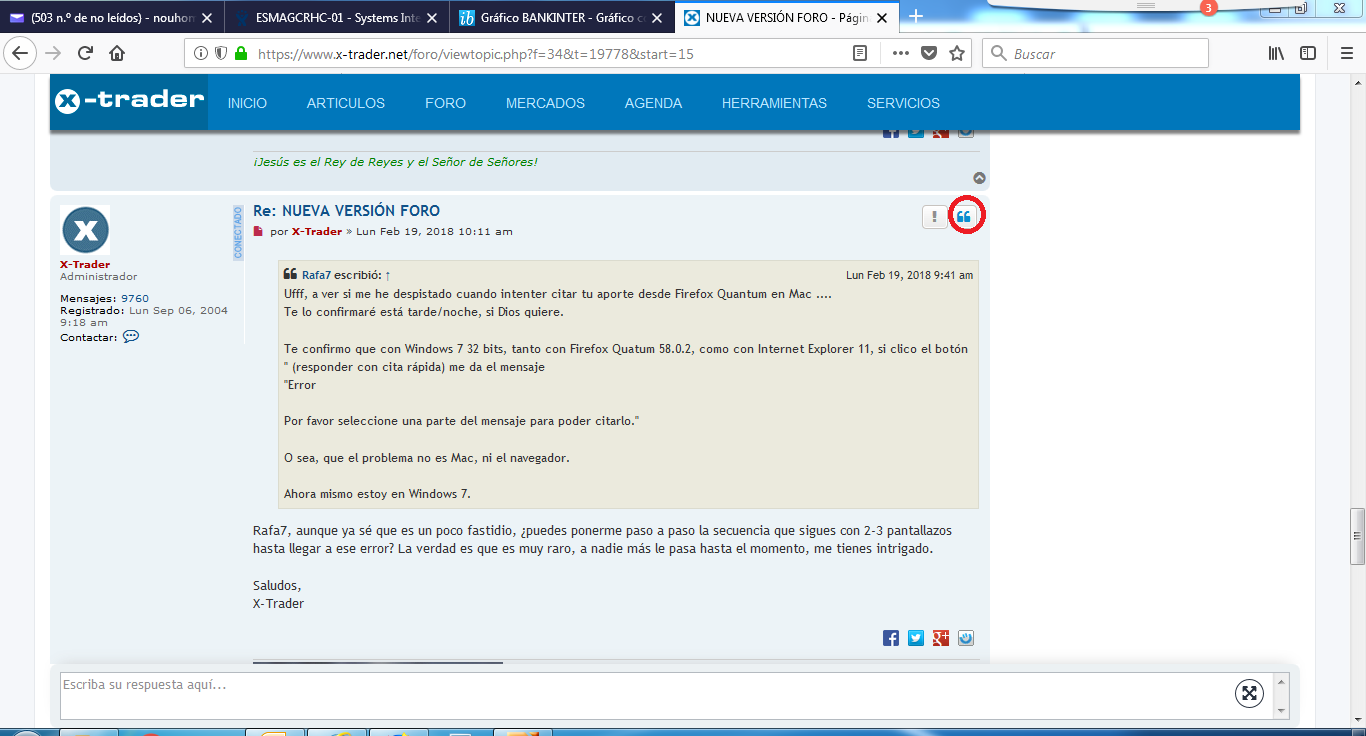Click the reply box scroll-up arrow
Screen dimensions: 1366x736
coord(1281,681)
